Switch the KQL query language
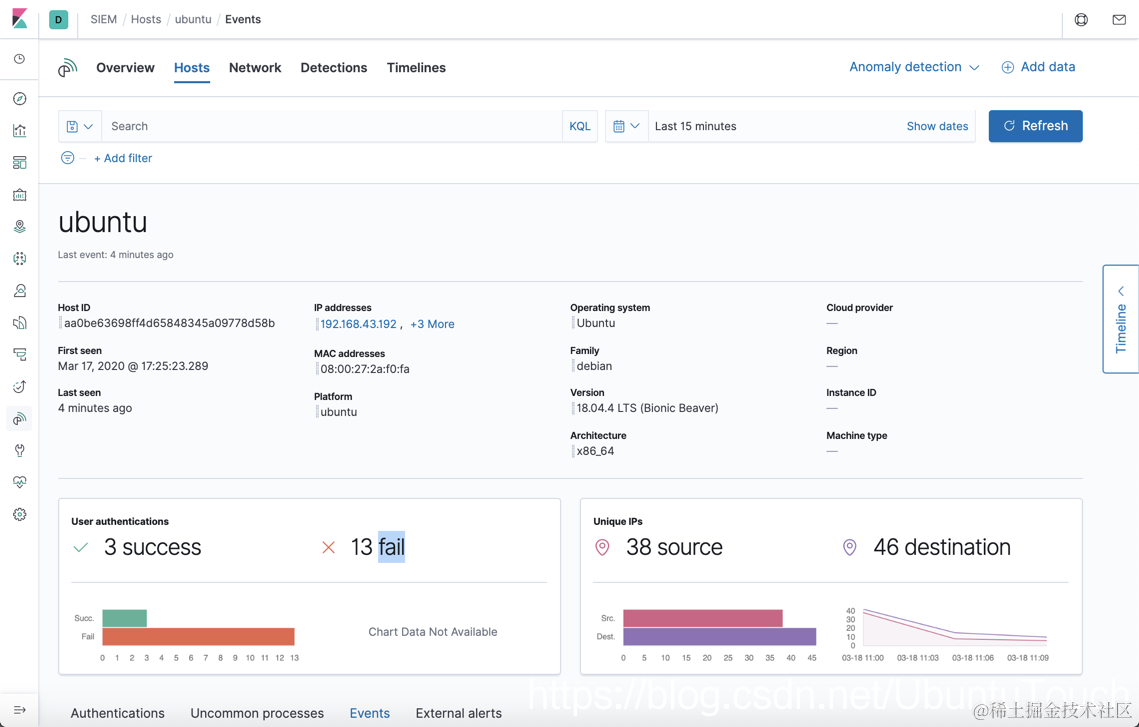The height and width of the screenshot is (727, 1139). [x=580, y=126]
